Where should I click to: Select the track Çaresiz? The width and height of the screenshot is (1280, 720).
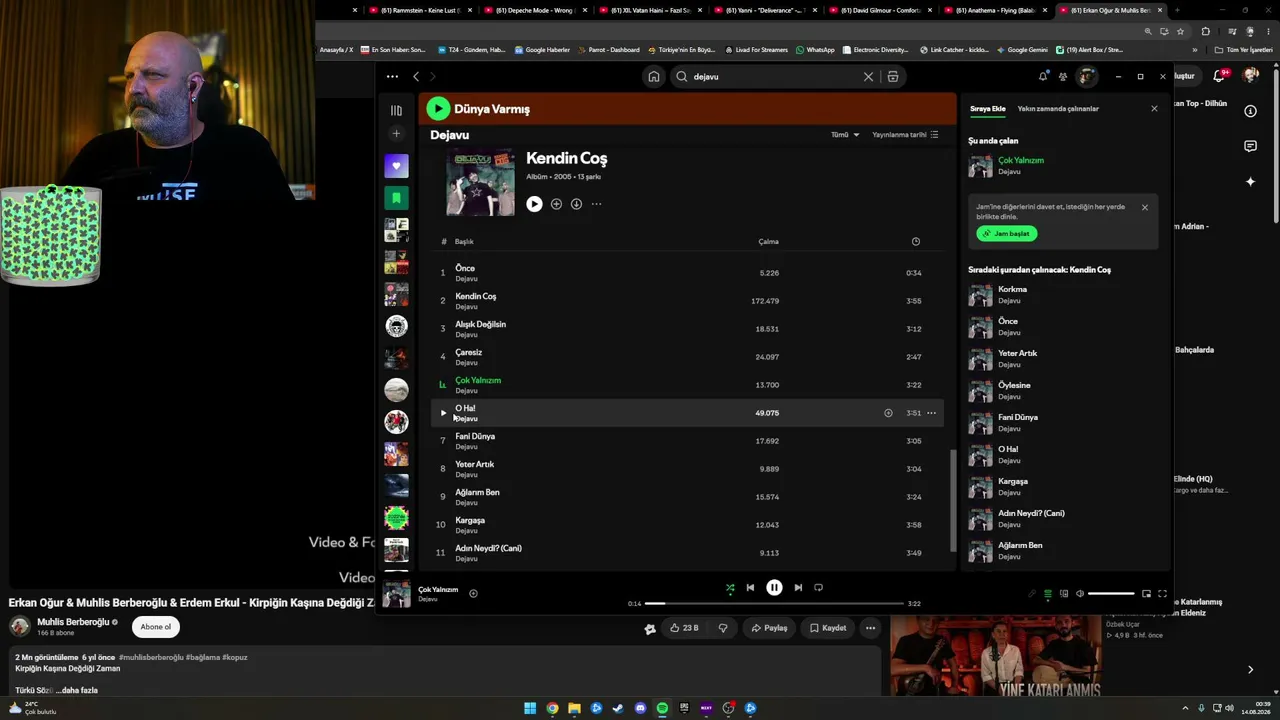click(x=689, y=357)
